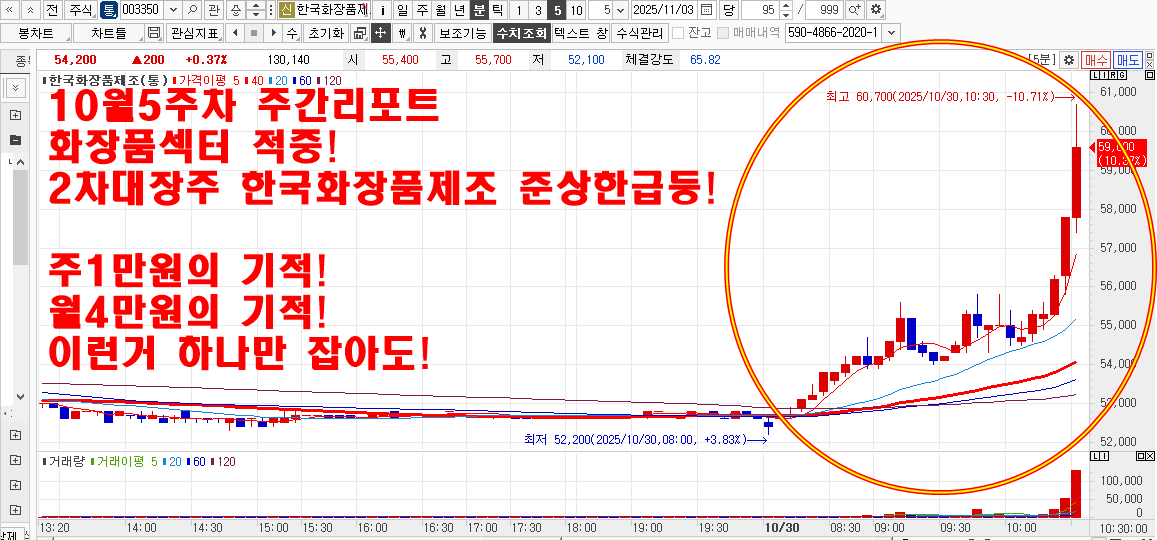
Task: Open the stock search magnifier
Action: [x=192, y=10]
